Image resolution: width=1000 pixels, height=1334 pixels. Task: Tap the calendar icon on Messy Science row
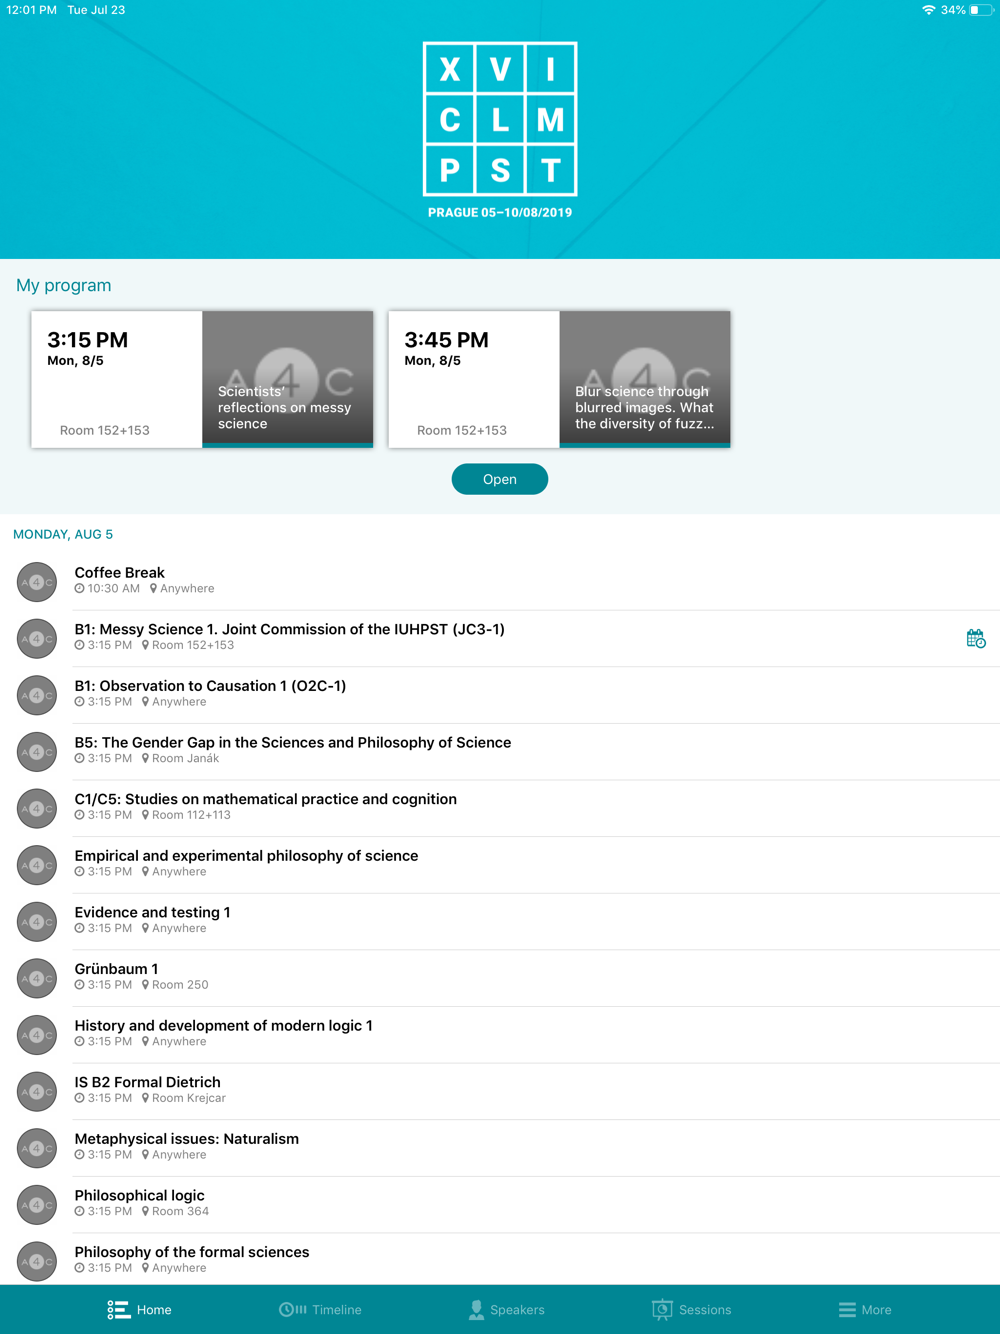tap(976, 638)
